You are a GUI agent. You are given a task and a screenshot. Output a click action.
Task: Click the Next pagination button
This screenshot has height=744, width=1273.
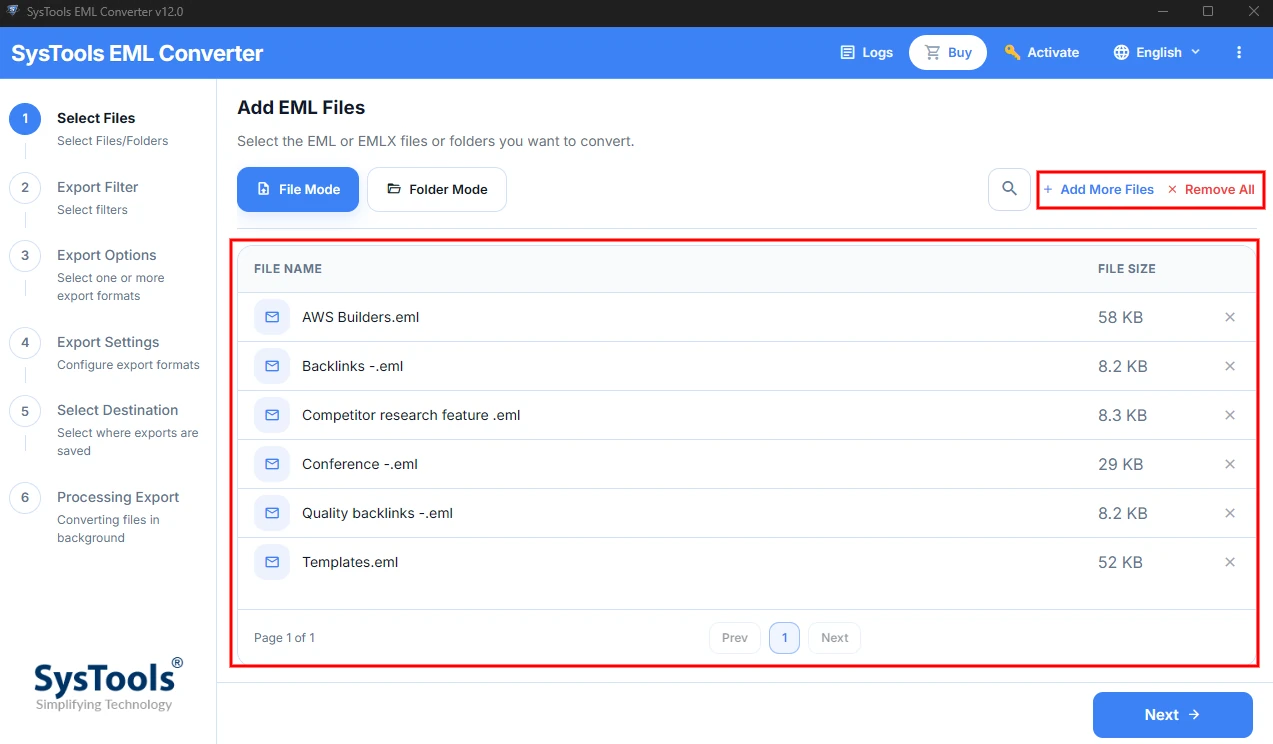(x=834, y=638)
